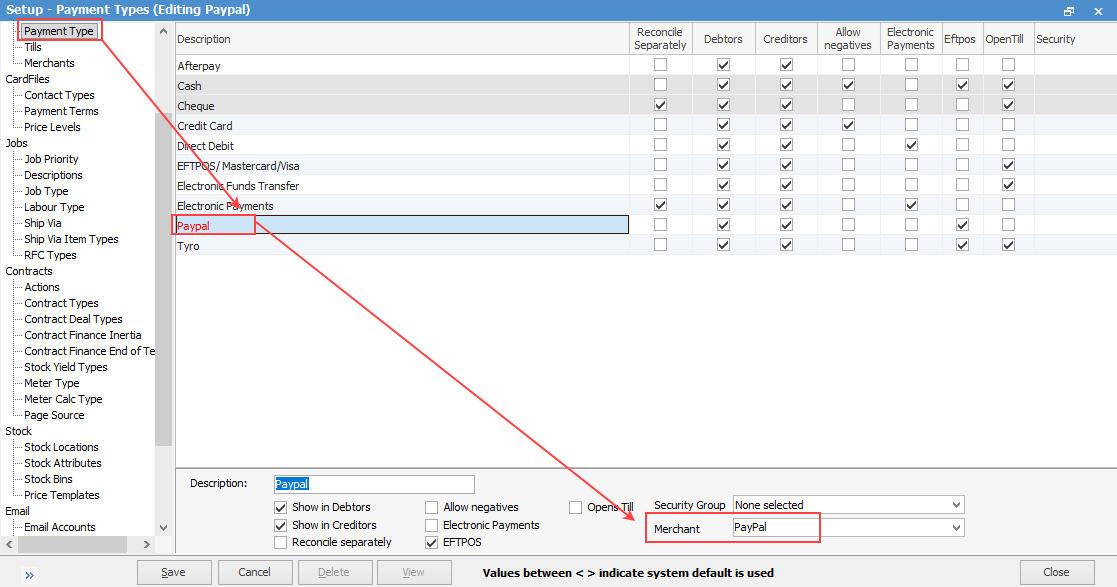Open the Security Group dropdown
The height and width of the screenshot is (587, 1117).
point(956,505)
